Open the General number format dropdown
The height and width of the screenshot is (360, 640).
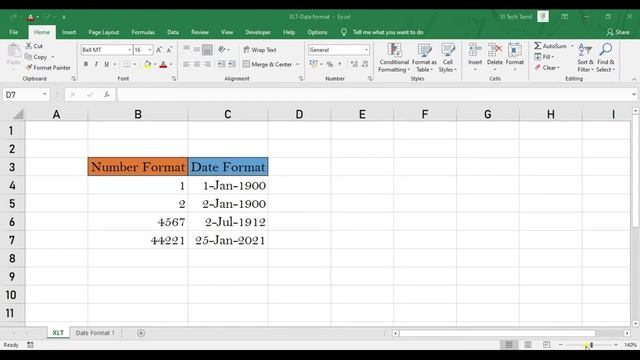(366, 50)
